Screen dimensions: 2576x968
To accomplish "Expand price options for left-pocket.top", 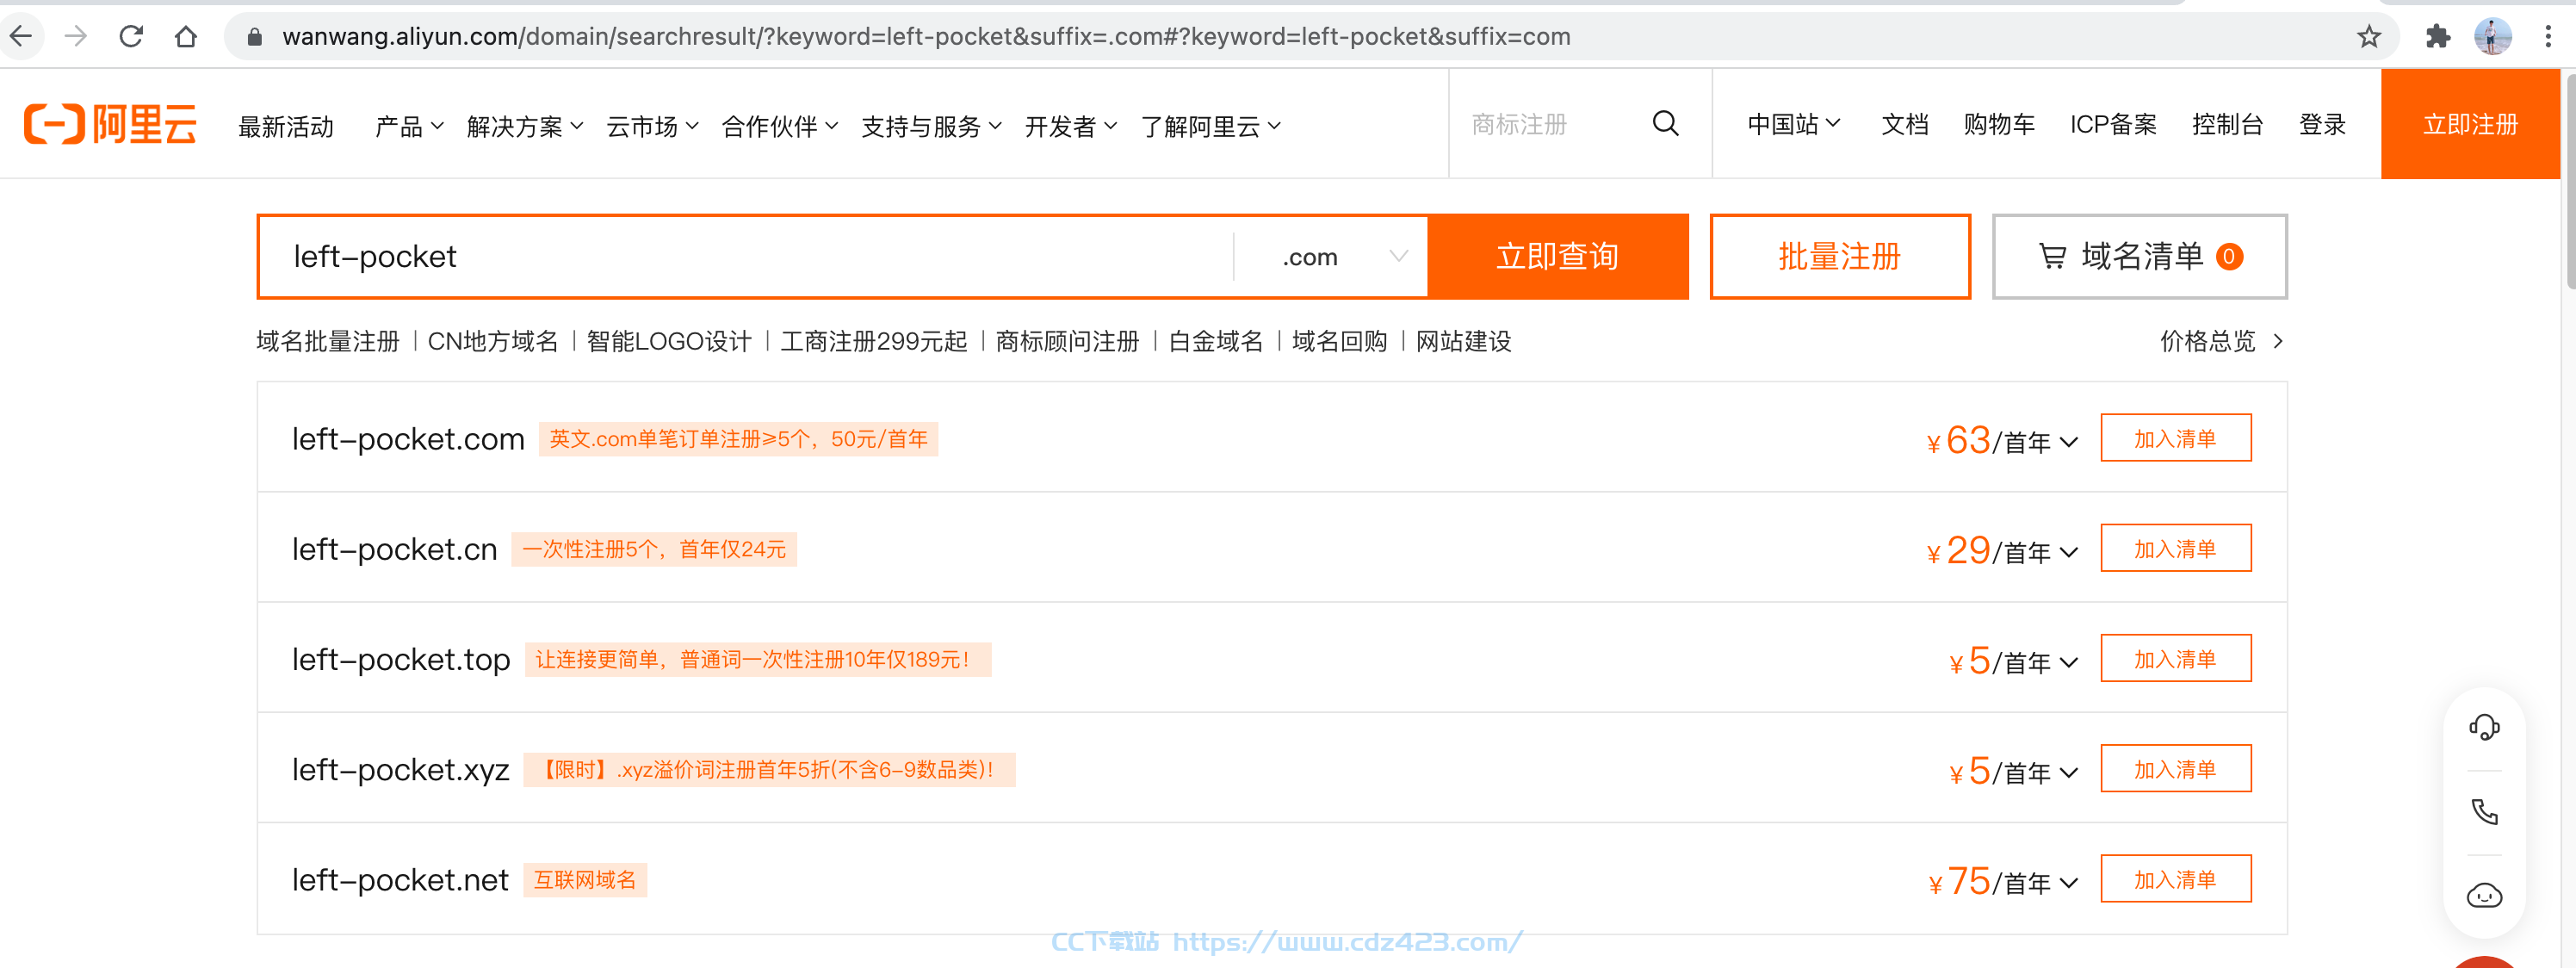I will [x=2069, y=662].
